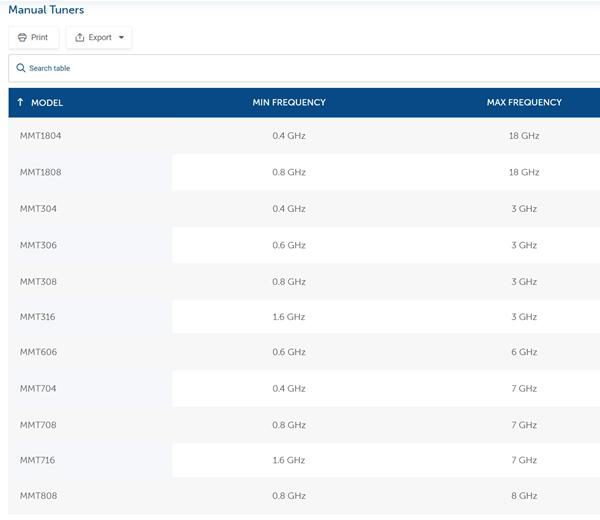The width and height of the screenshot is (600, 520).
Task: Click MMT316 in the table
Action: [x=38, y=317]
